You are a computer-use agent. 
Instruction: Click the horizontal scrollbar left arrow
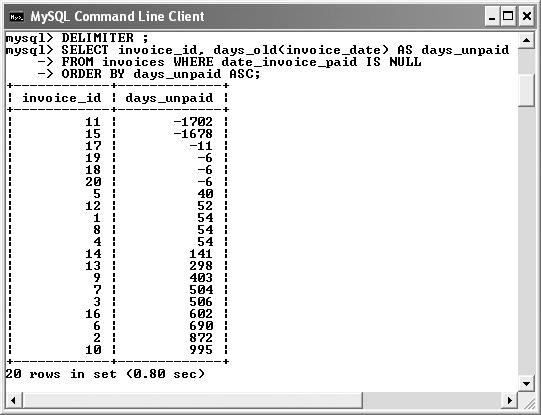click(x=13, y=400)
